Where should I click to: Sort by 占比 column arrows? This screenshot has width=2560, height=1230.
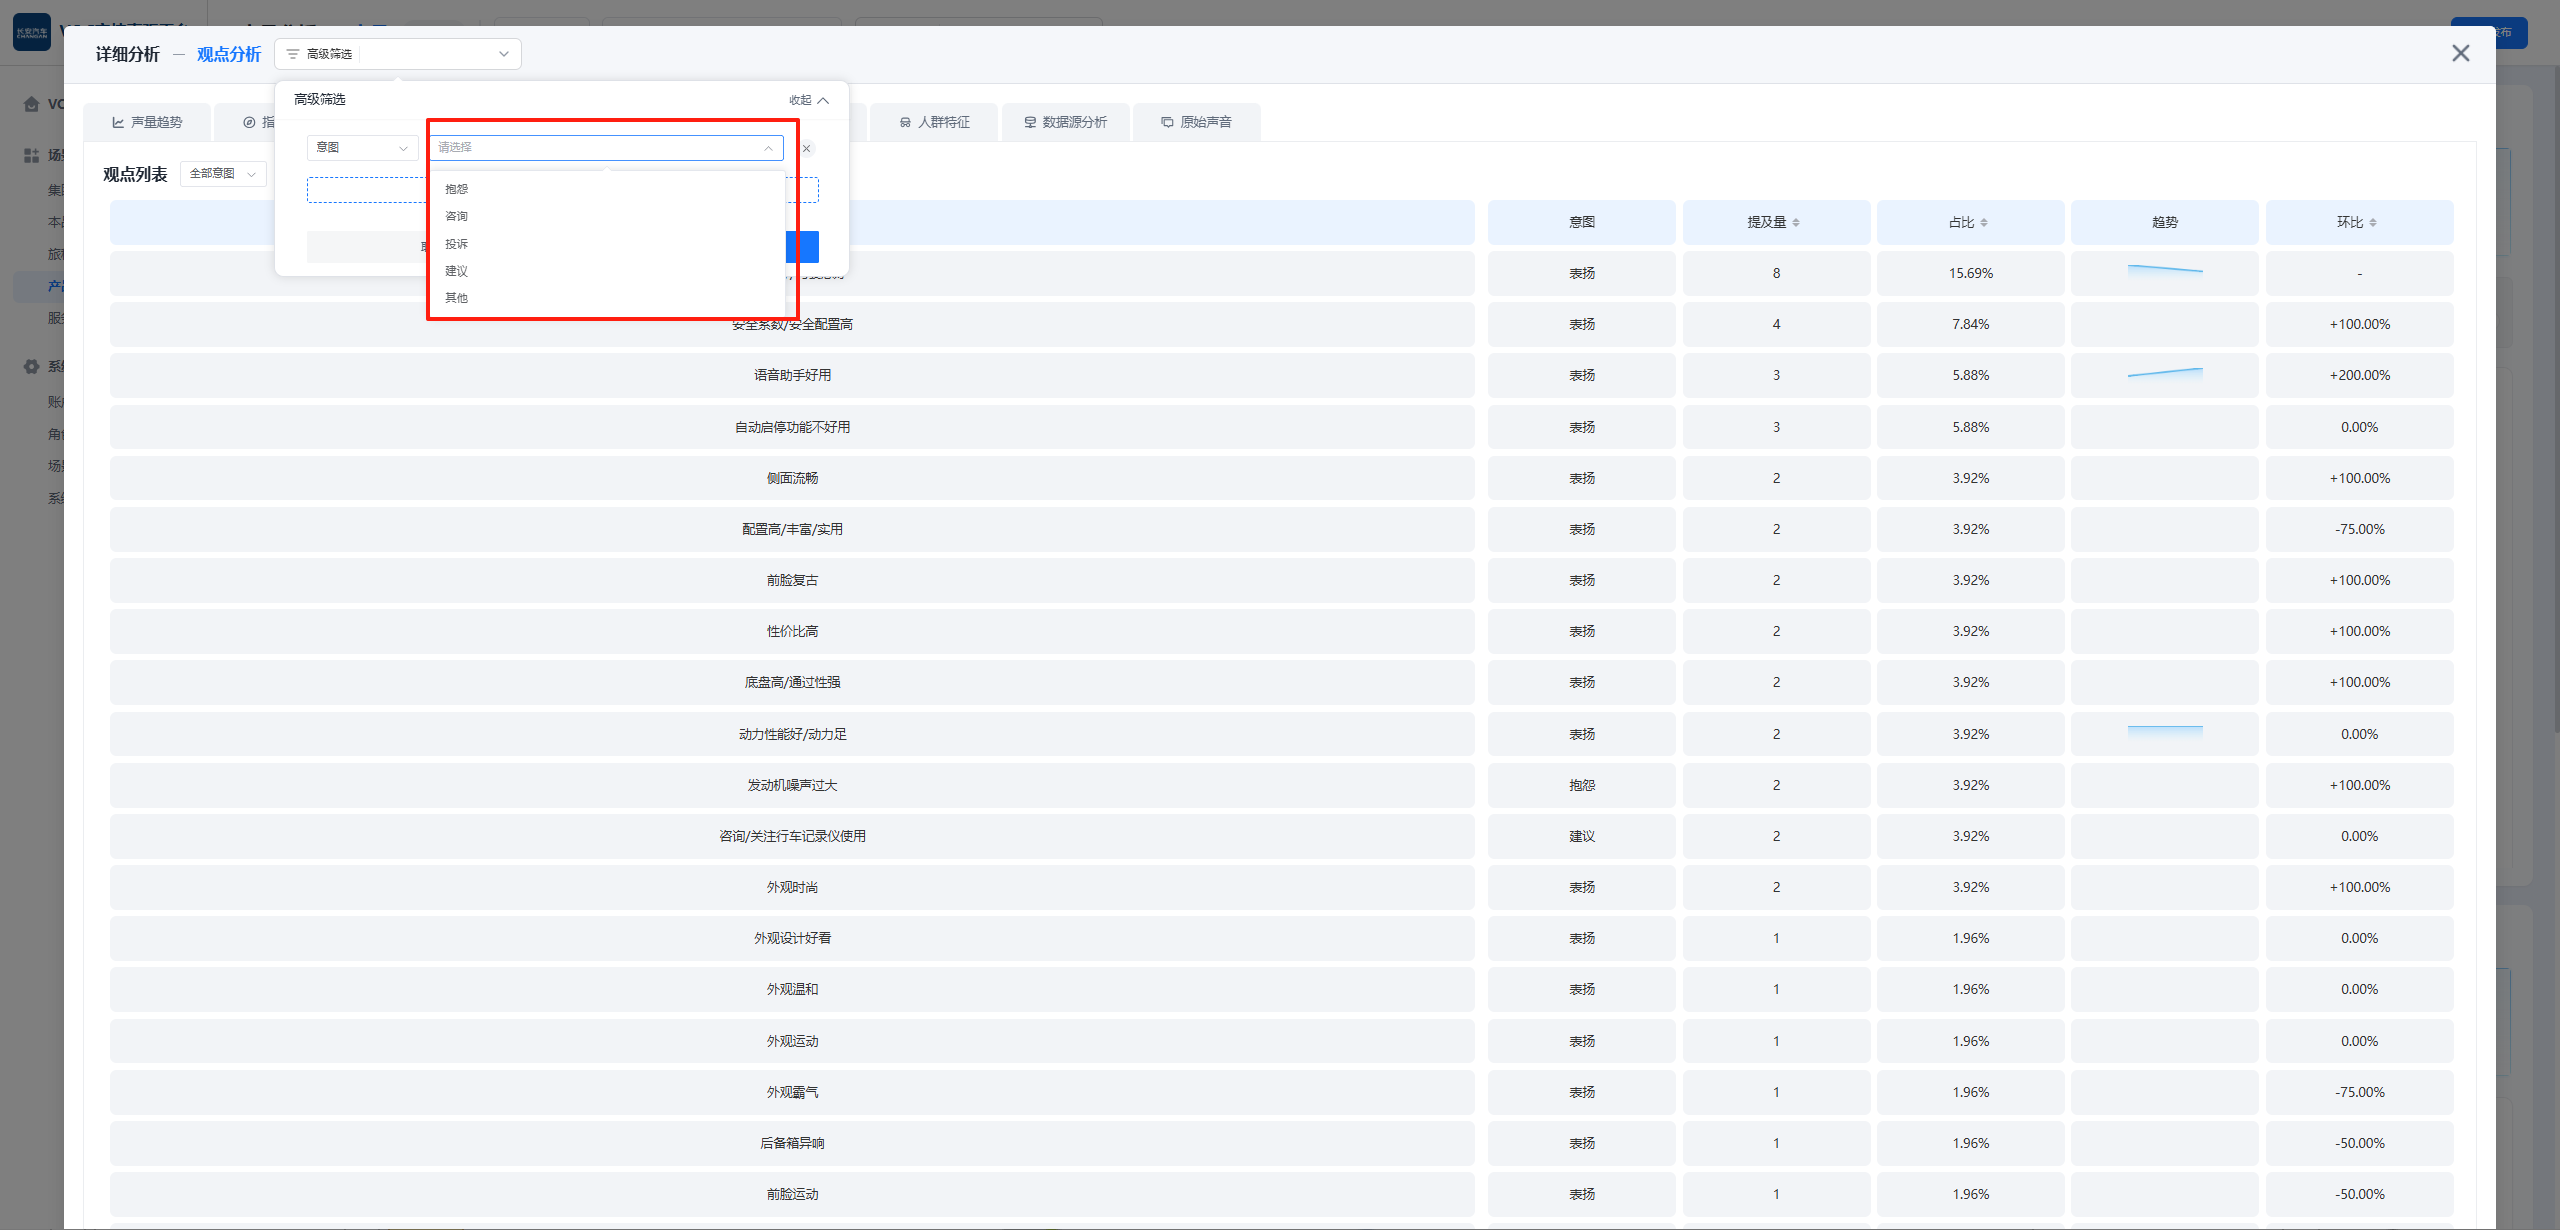coord(1984,222)
